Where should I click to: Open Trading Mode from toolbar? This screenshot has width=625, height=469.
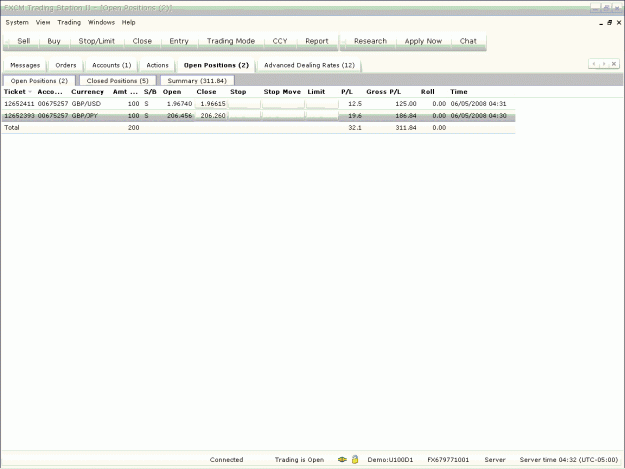231,41
